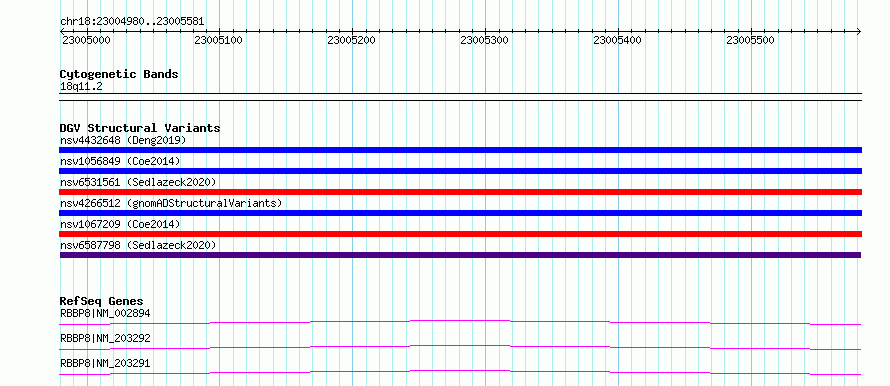Click the chr18:23004980..23005581 region label

(132, 22)
